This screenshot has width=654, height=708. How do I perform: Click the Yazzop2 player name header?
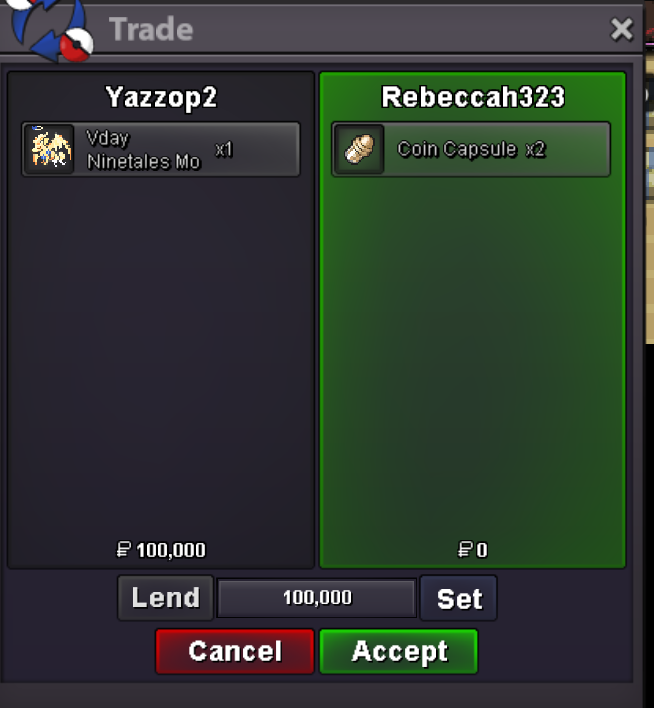pyautogui.click(x=161, y=97)
